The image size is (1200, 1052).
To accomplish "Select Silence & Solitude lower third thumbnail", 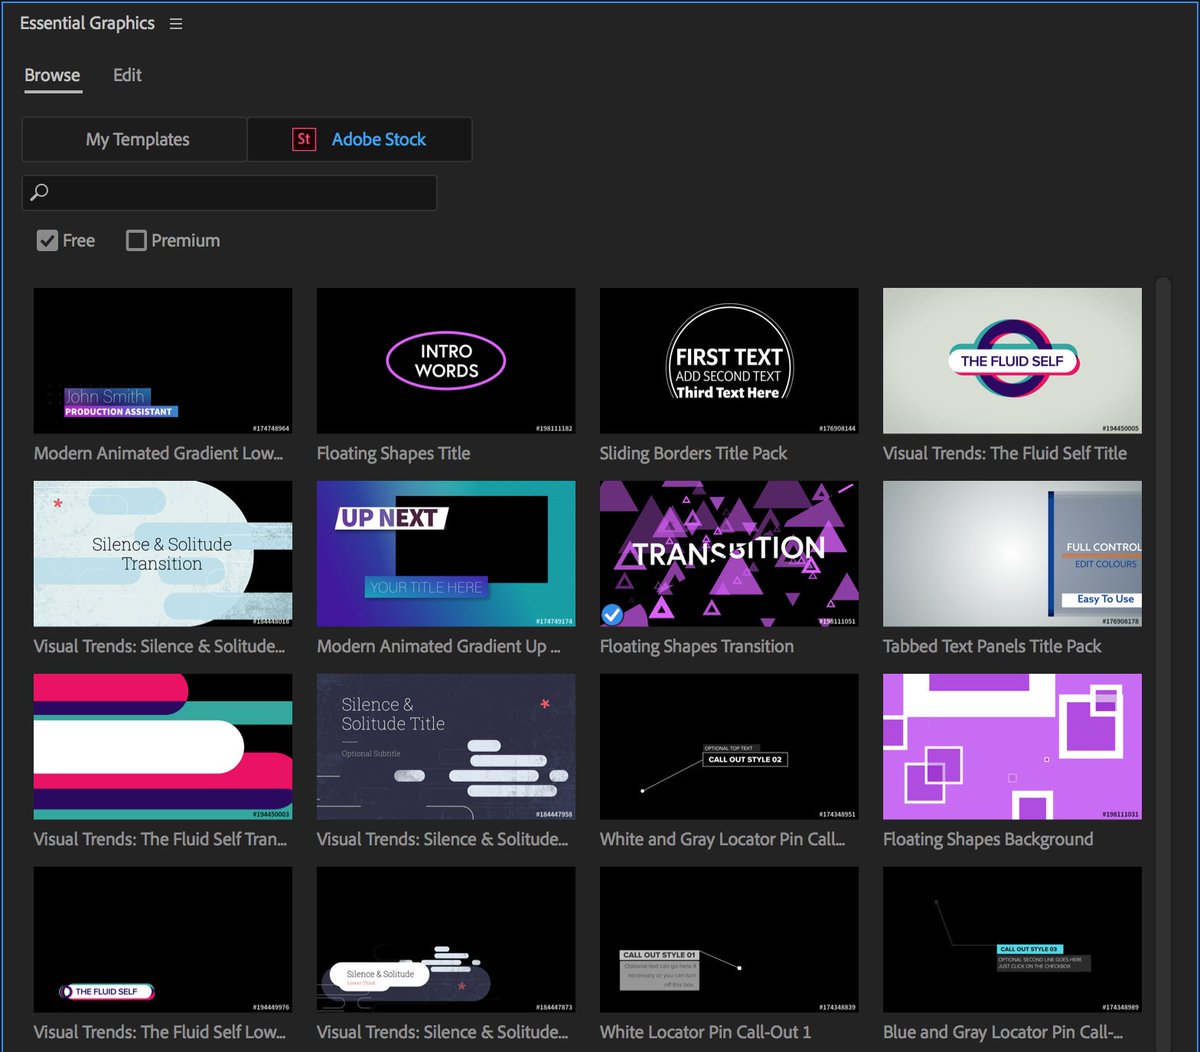I will click(x=446, y=940).
